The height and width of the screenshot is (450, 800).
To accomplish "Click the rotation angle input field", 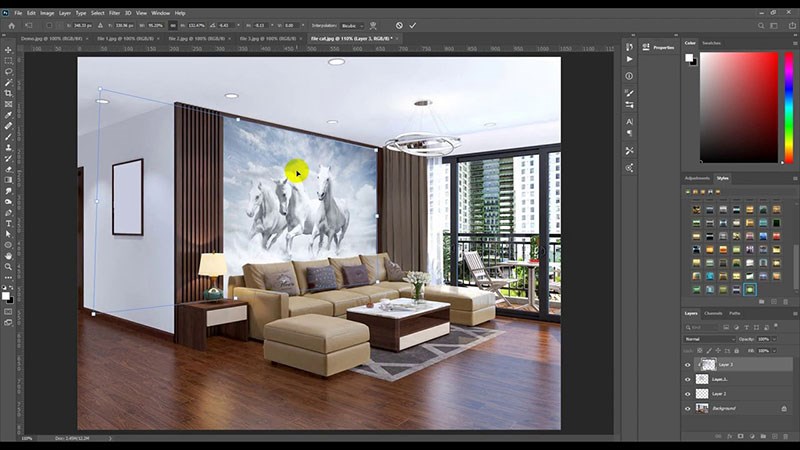I will pyautogui.click(x=227, y=26).
